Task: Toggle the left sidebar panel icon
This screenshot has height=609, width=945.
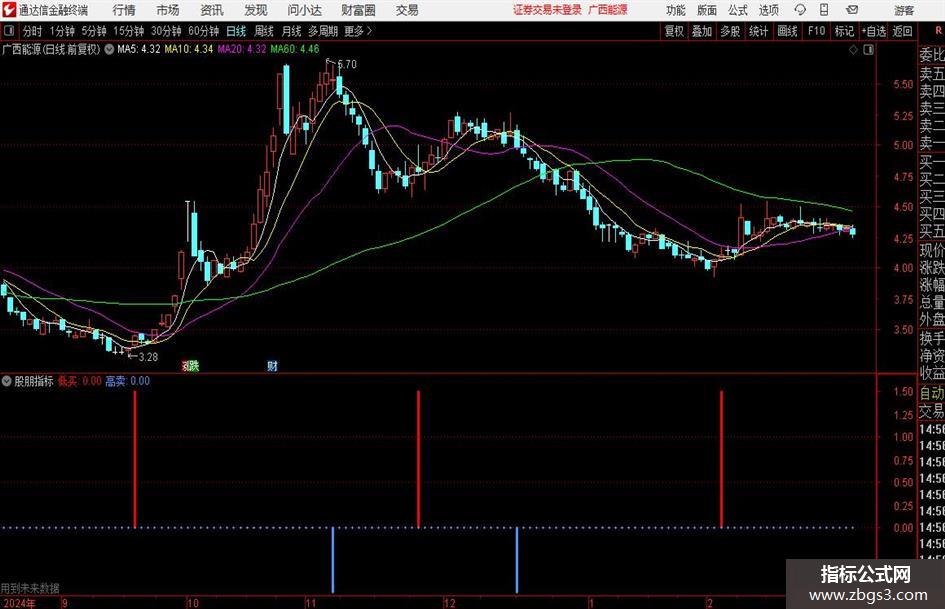Action: pos(8,31)
